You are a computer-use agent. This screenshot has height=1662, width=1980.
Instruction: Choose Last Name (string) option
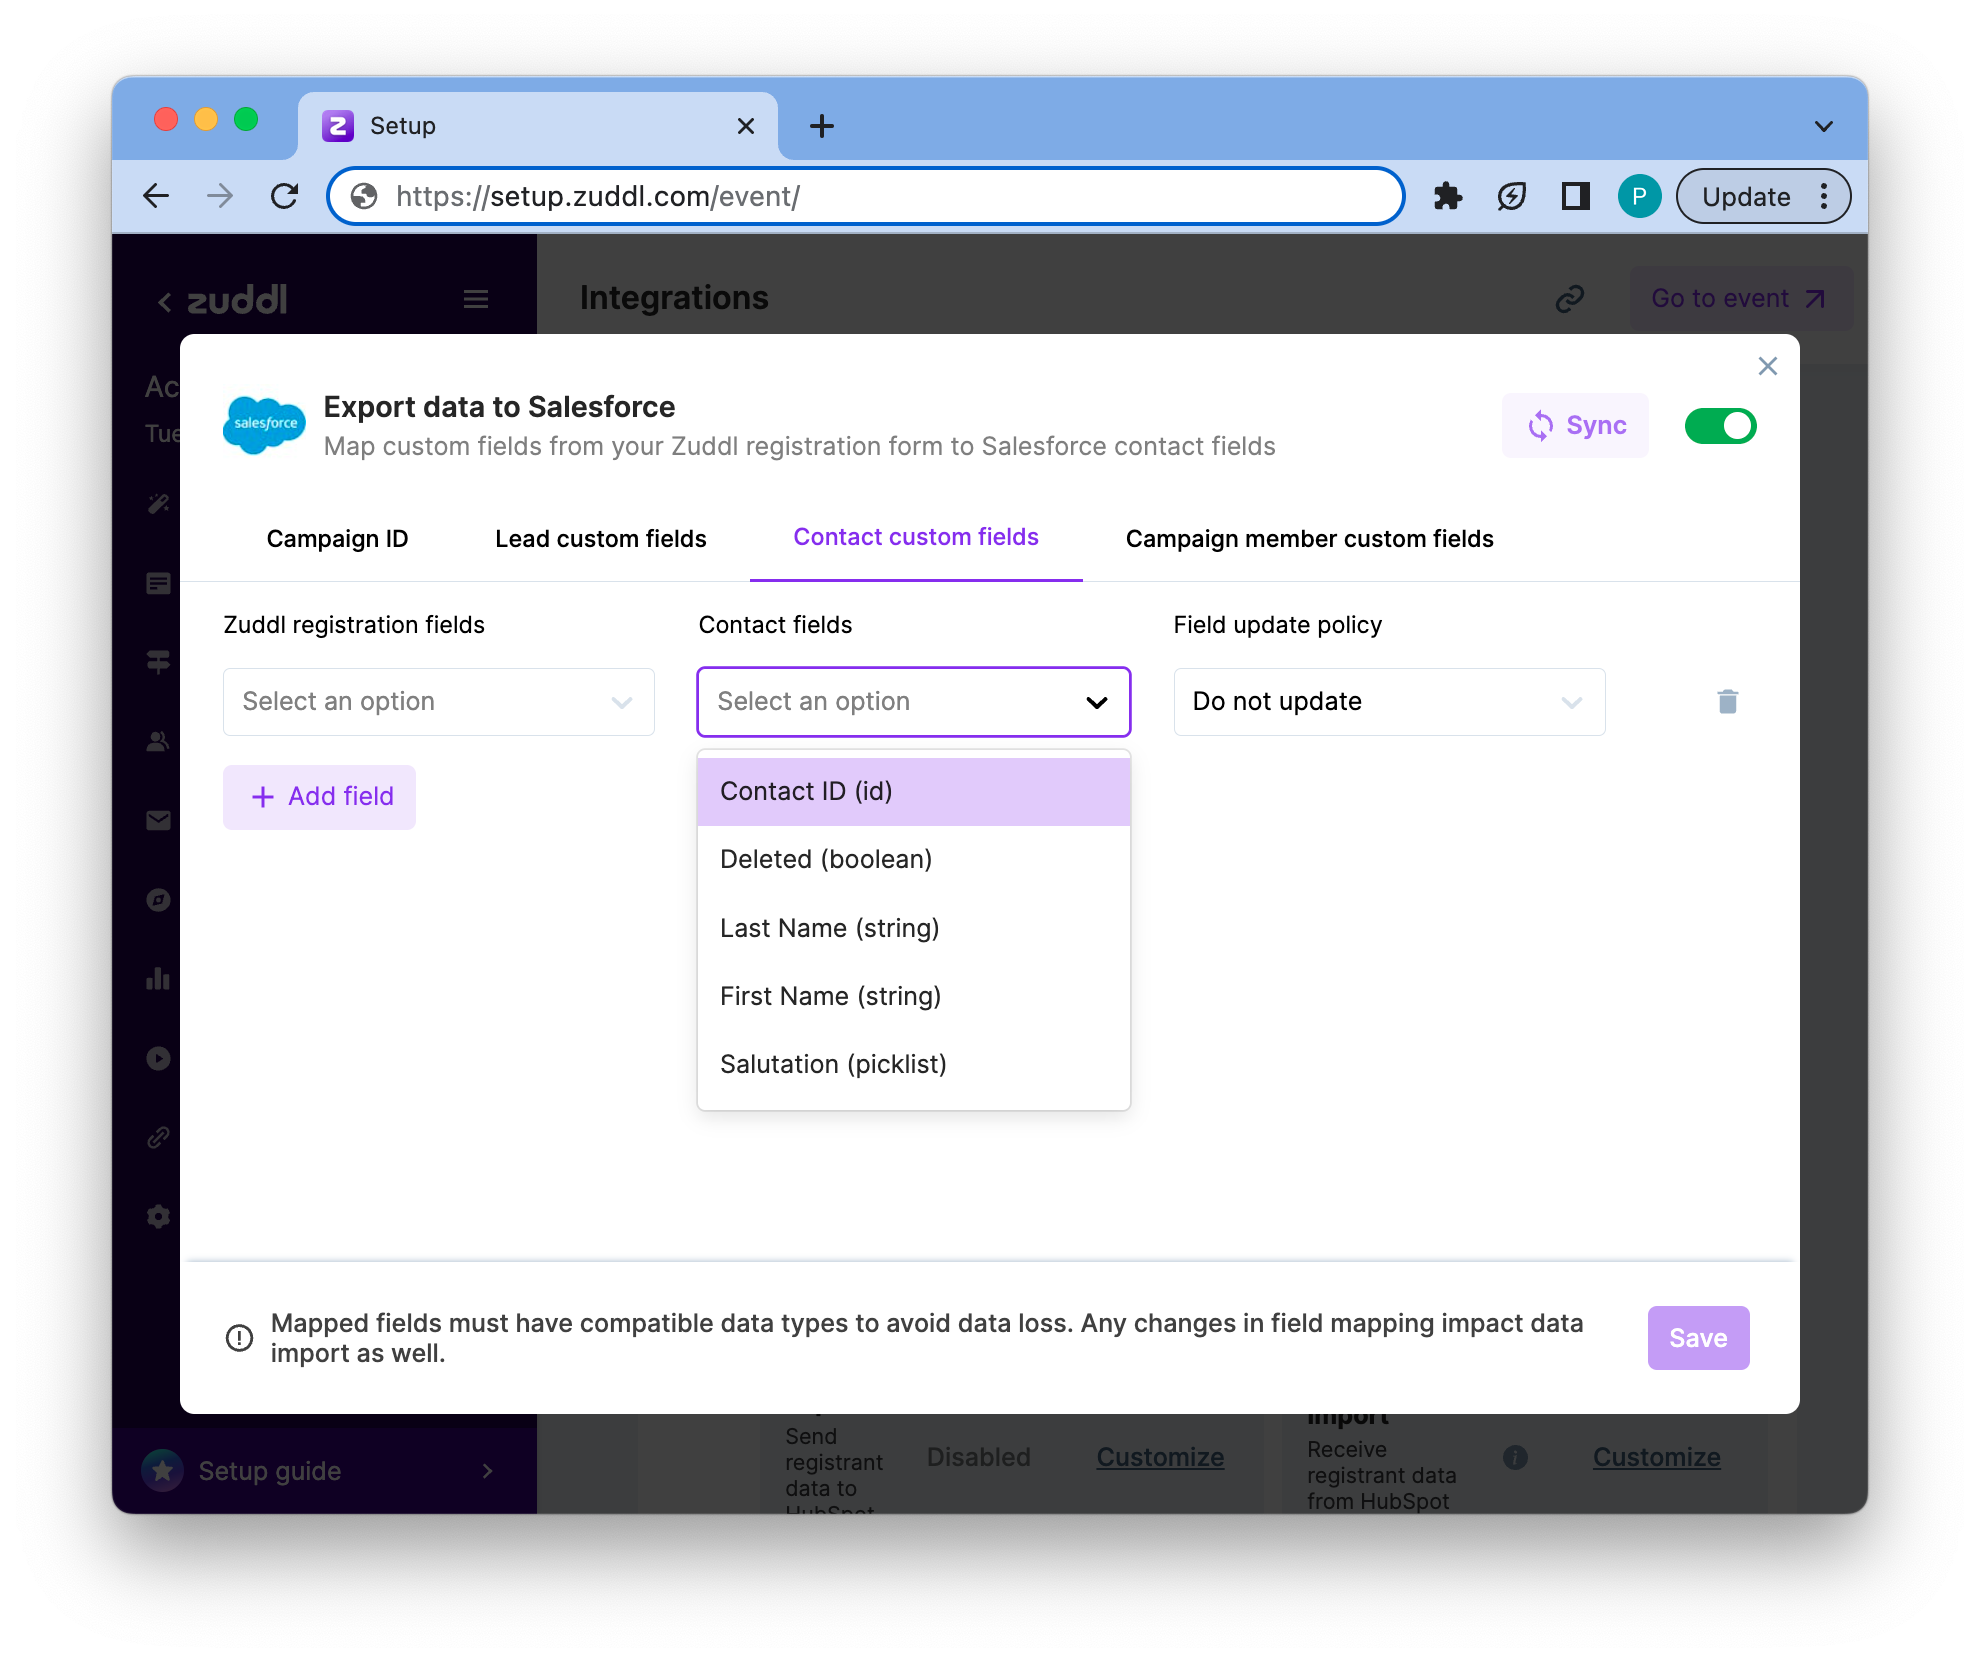913,929
